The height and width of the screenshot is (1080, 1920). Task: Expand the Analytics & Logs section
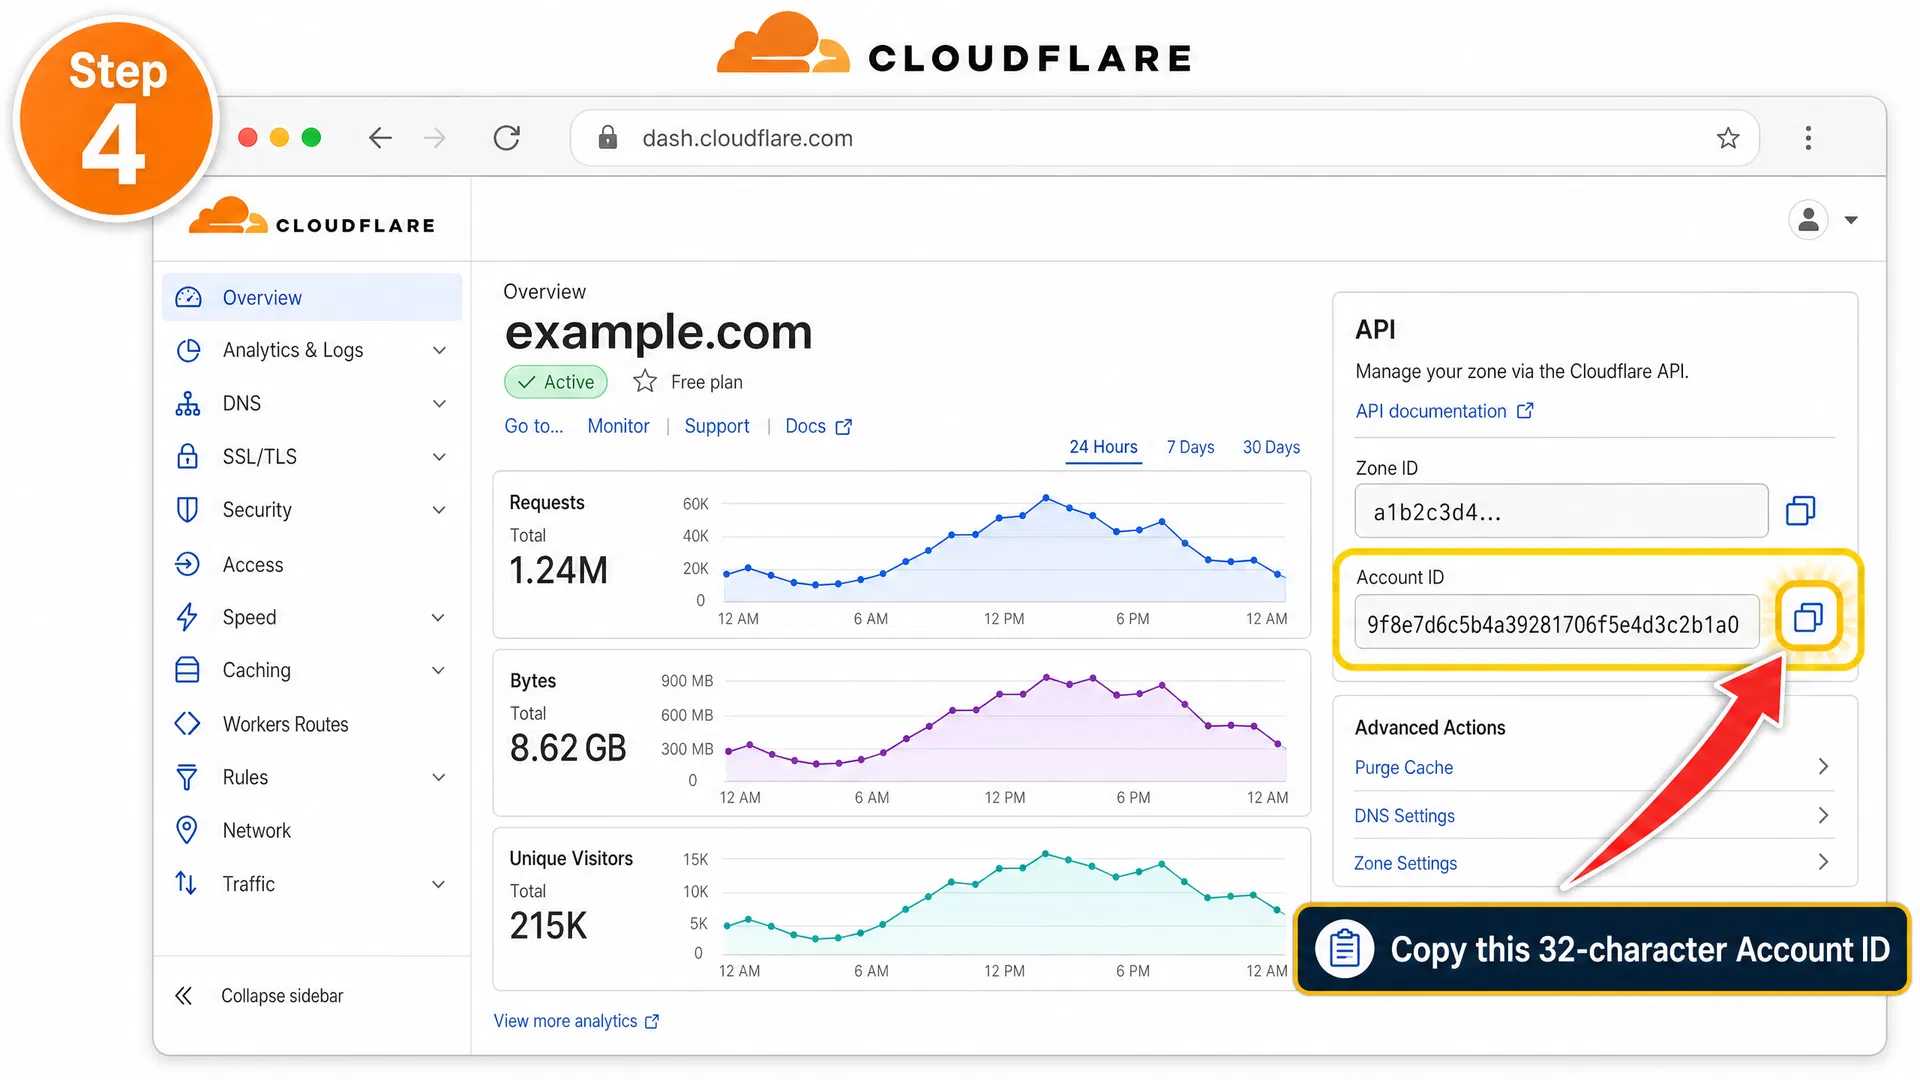(x=439, y=350)
